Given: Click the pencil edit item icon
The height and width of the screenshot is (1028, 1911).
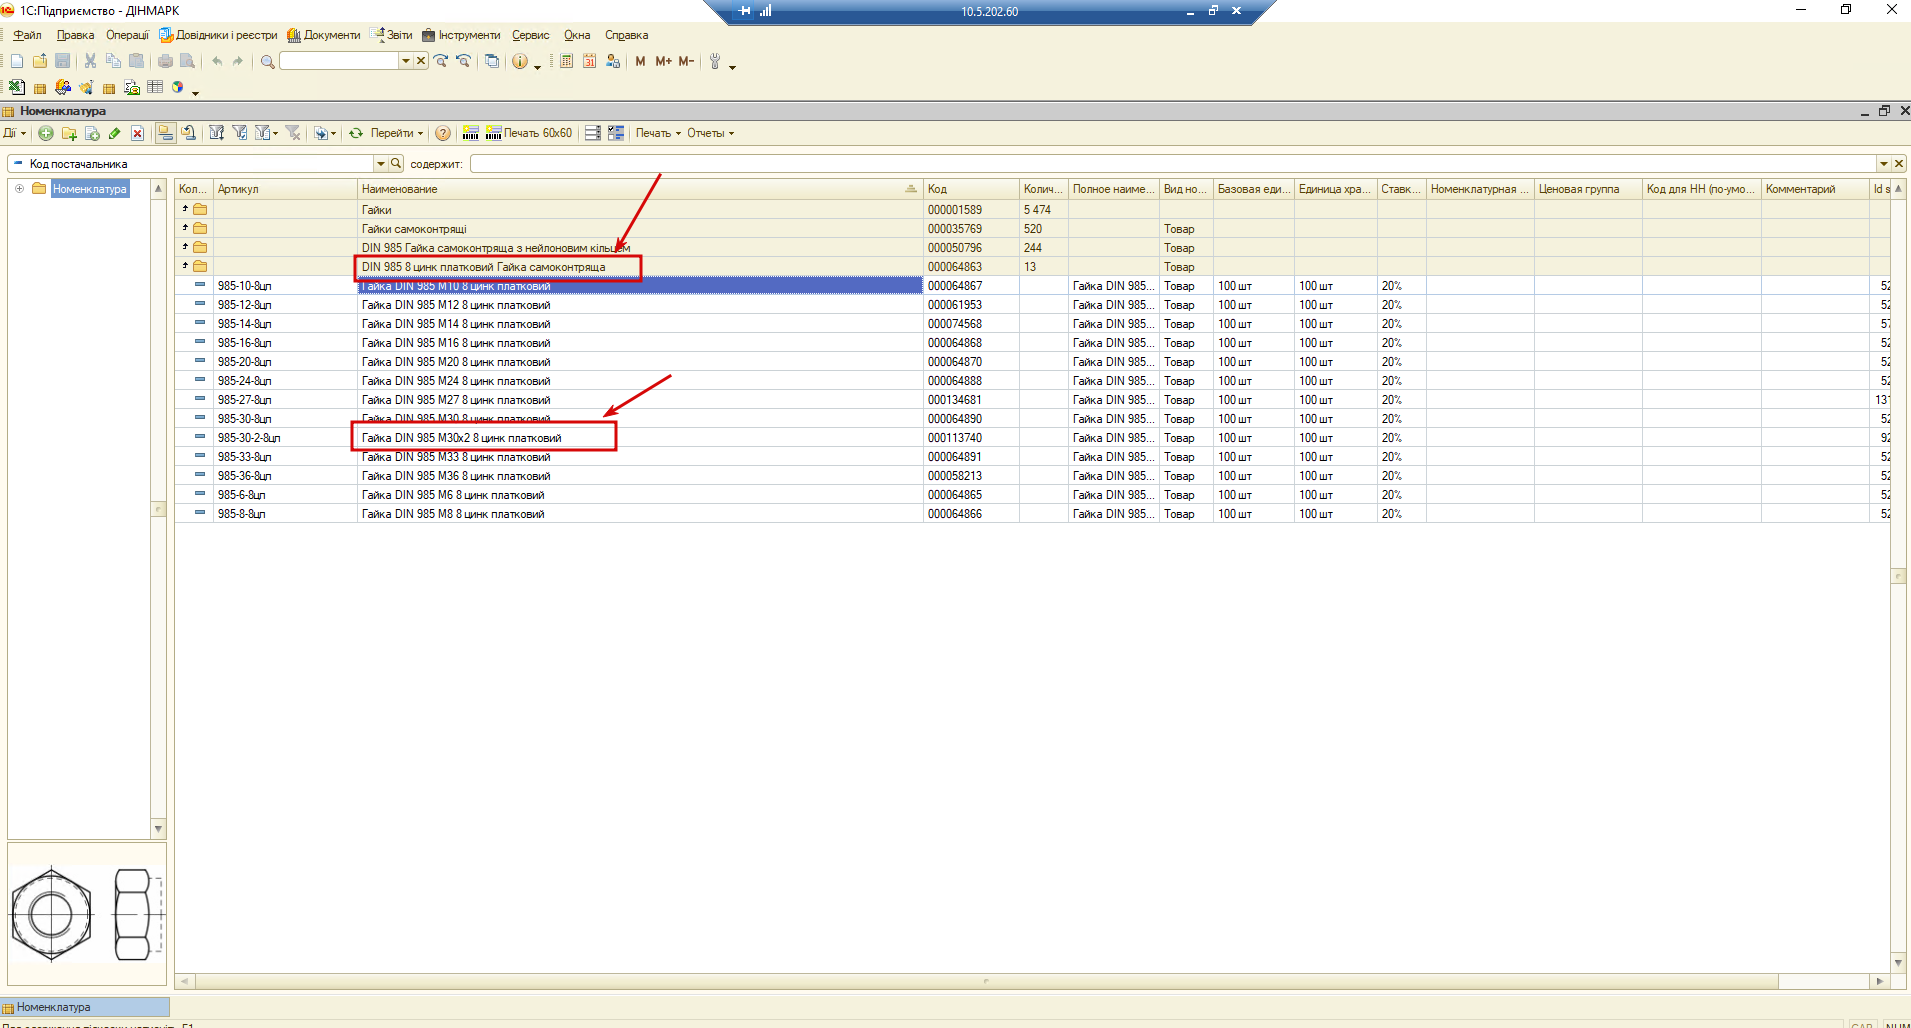Looking at the screenshot, I should [115, 133].
